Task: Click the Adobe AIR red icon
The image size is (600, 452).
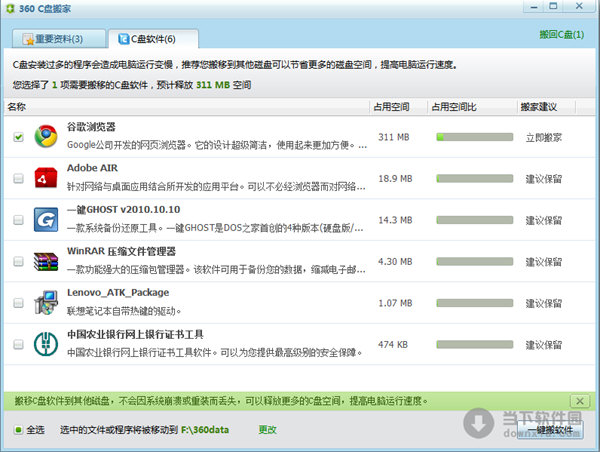Action: point(46,178)
